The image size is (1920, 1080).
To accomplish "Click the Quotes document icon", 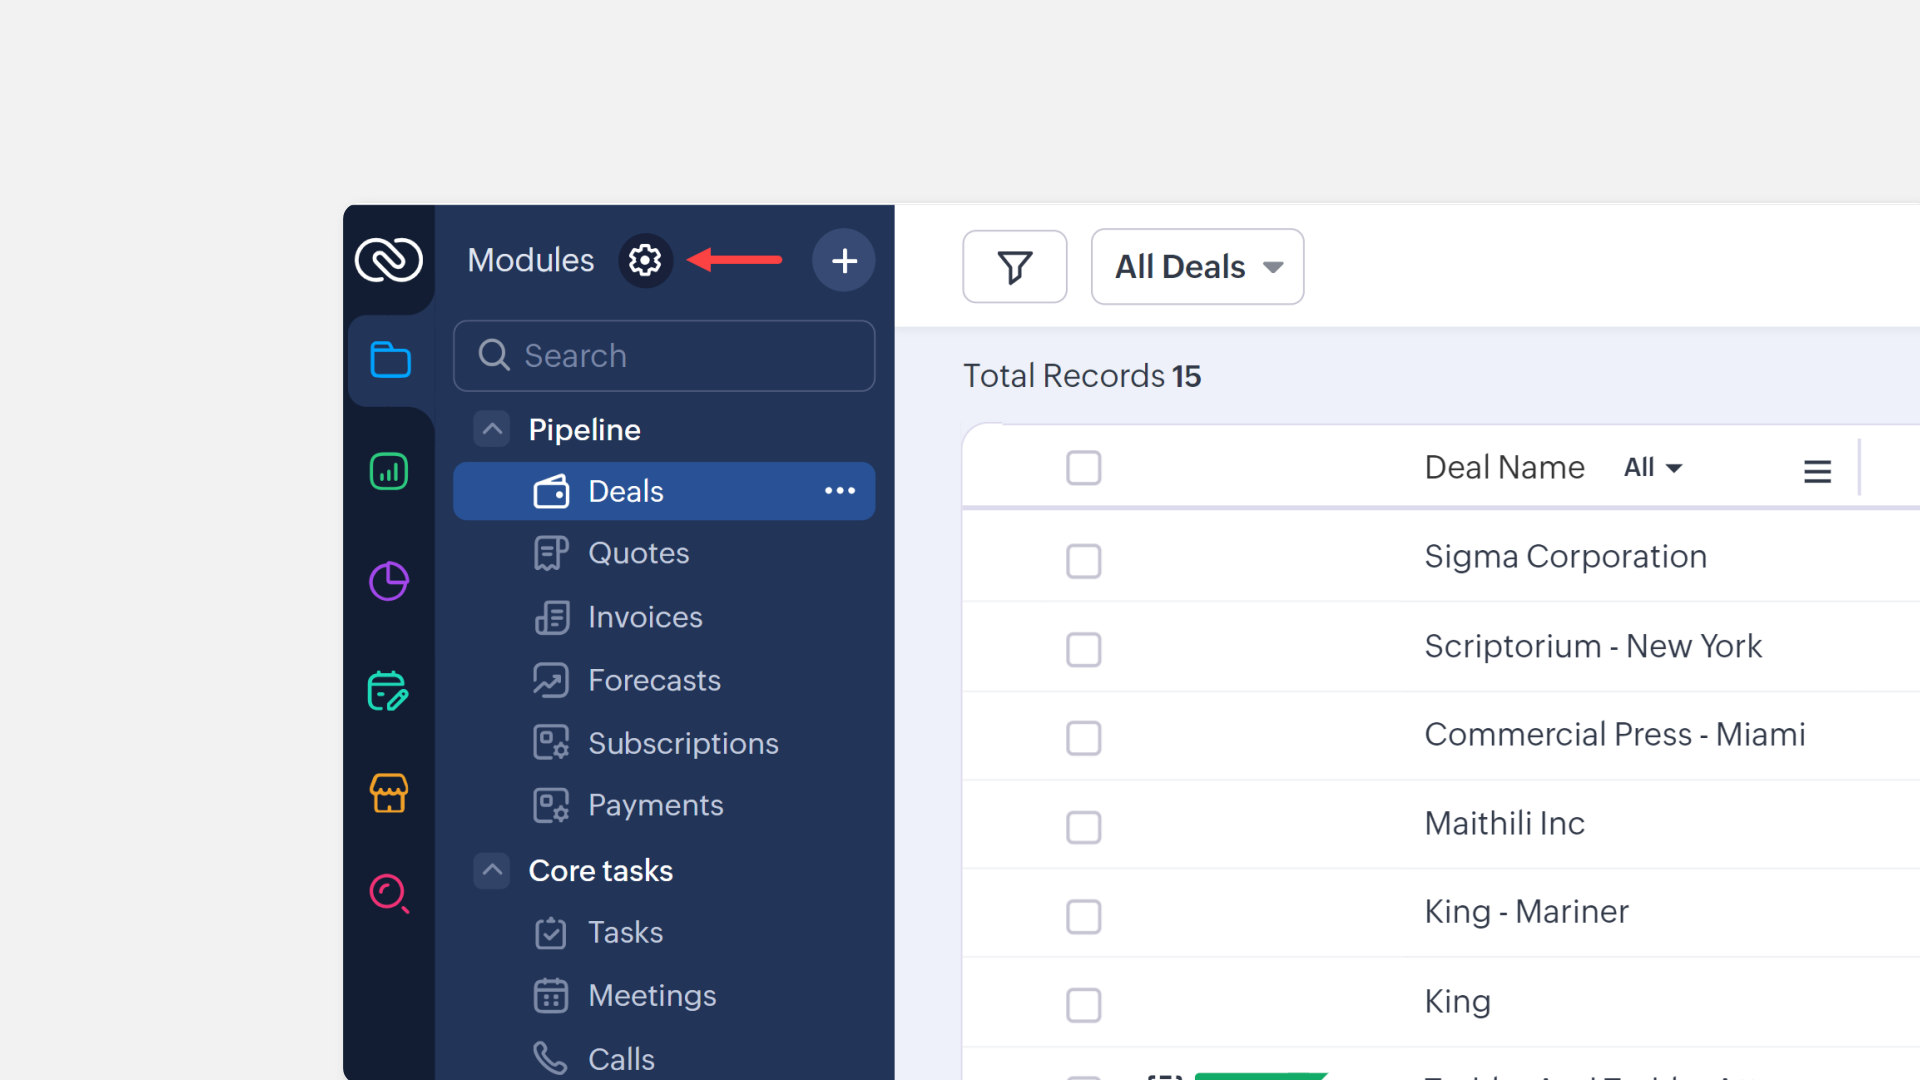I will 551,553.
